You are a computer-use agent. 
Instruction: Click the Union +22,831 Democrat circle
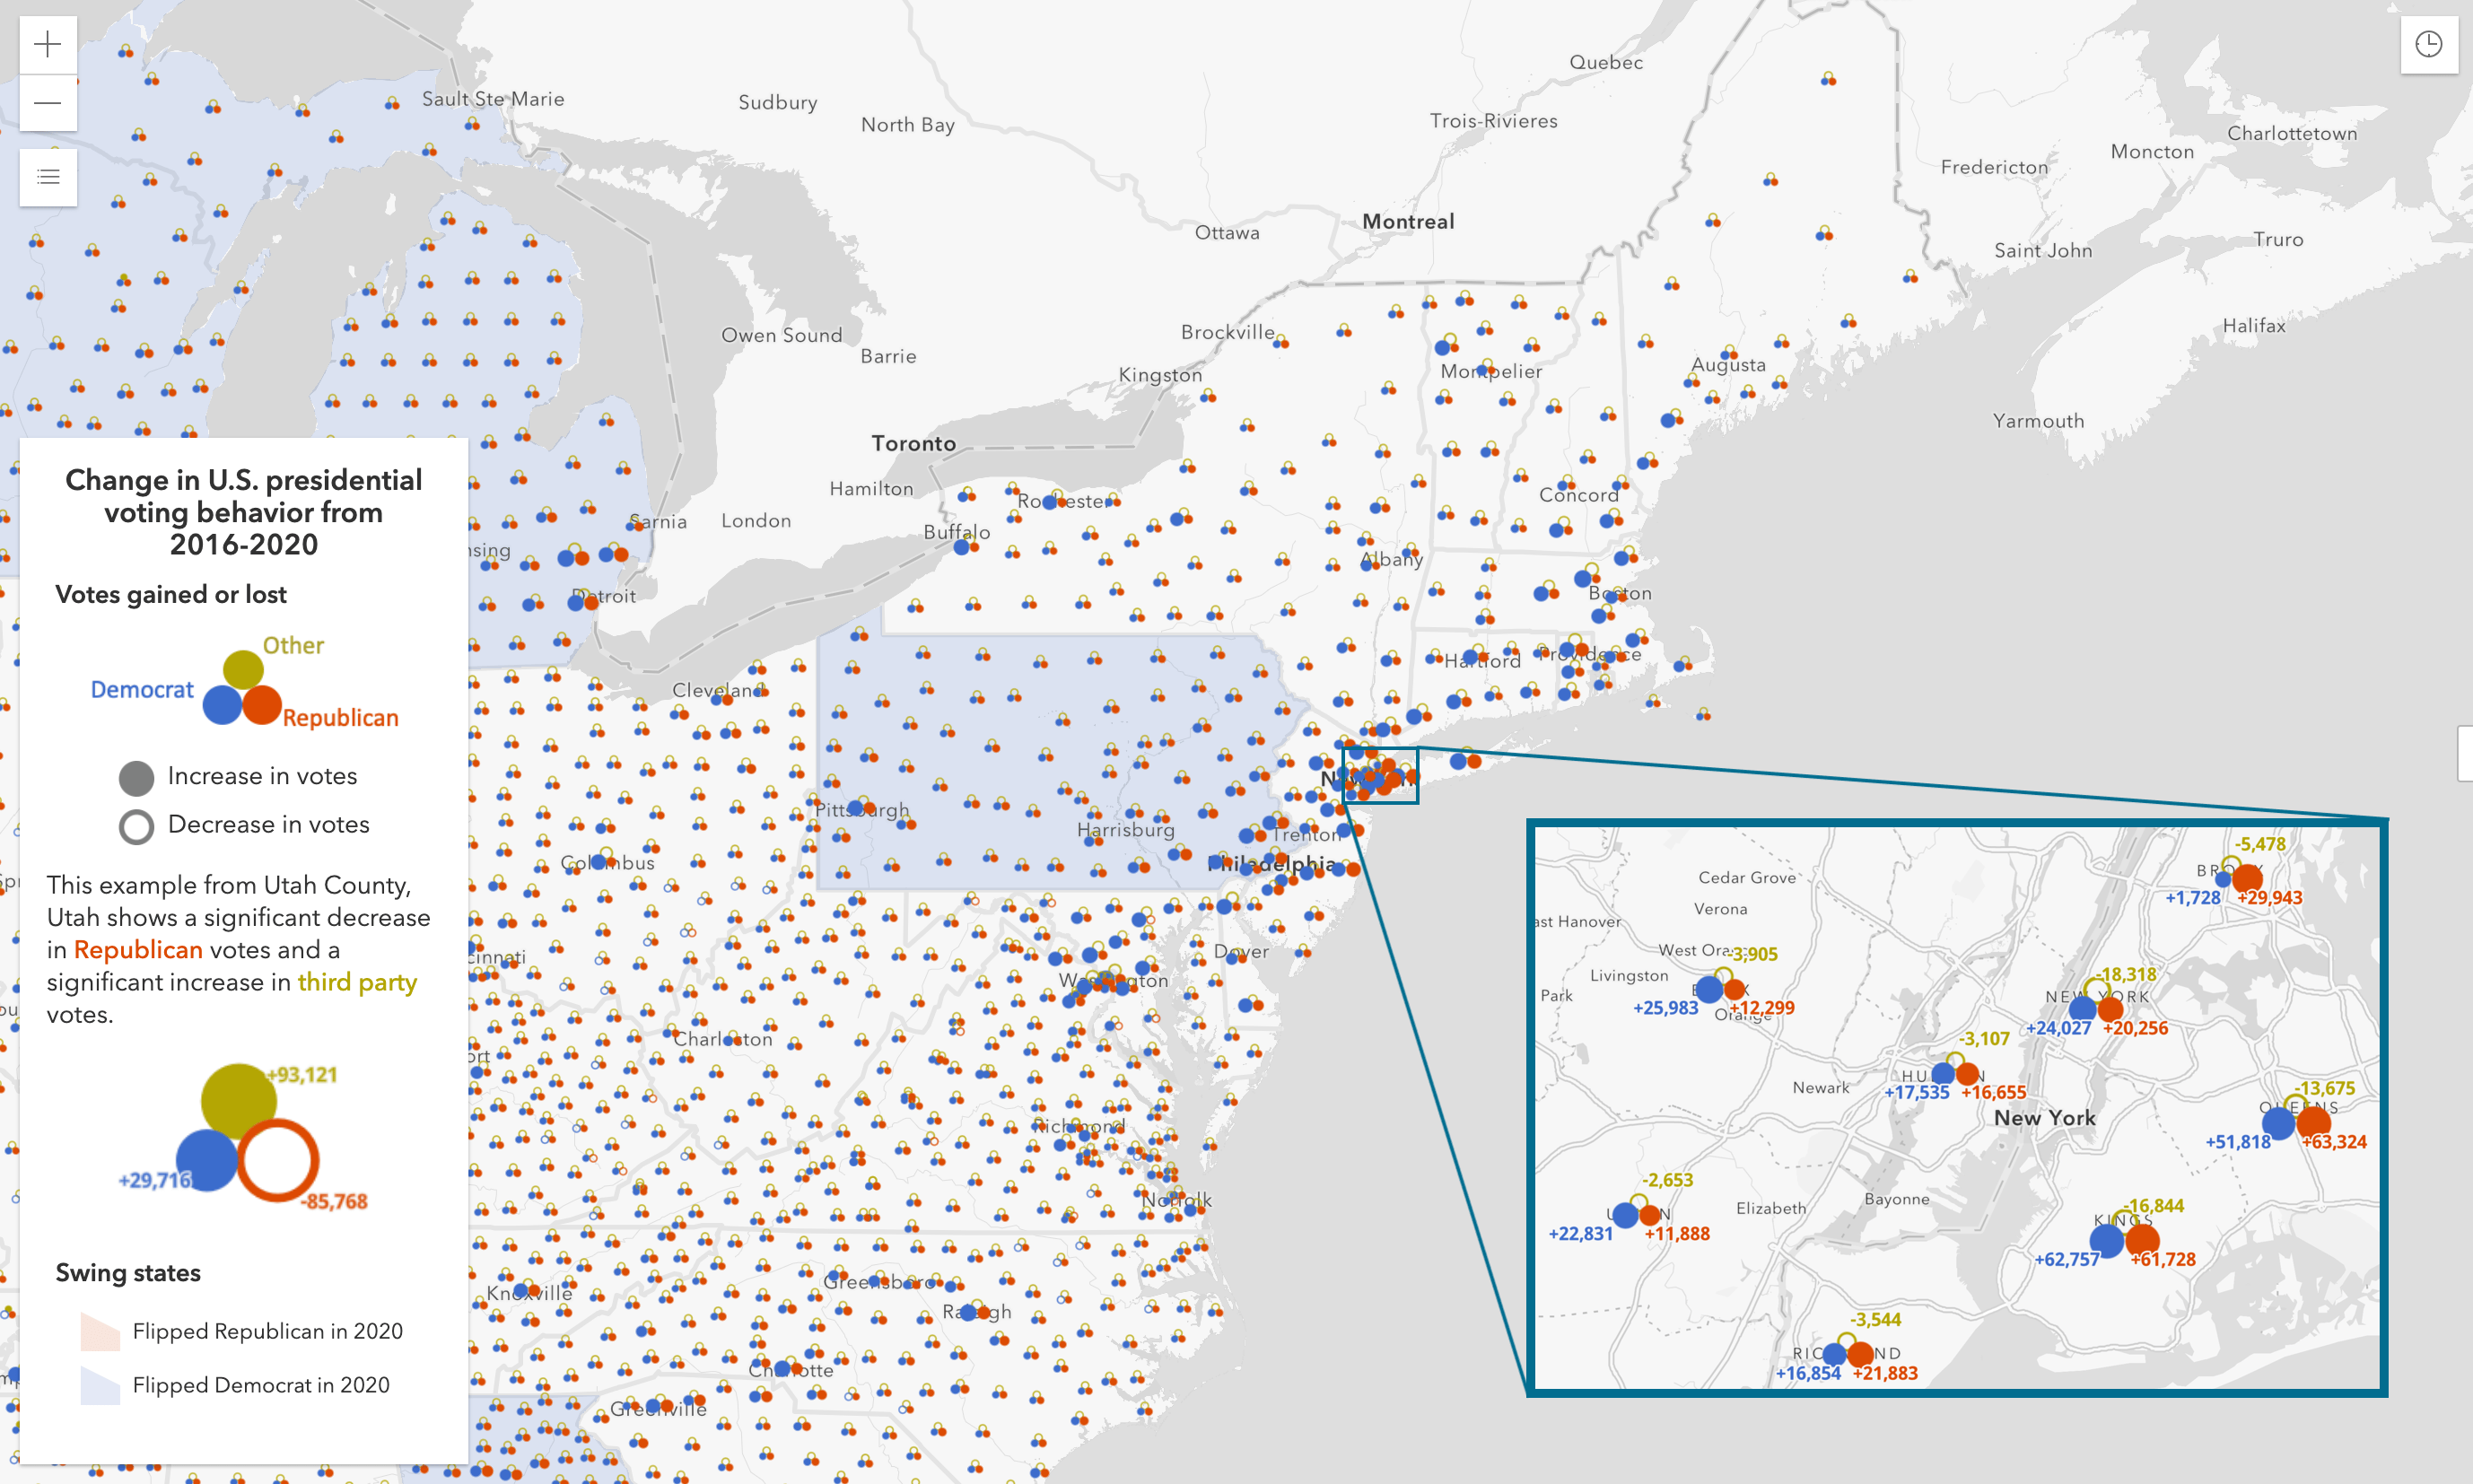click(x=1626, y=1216)
